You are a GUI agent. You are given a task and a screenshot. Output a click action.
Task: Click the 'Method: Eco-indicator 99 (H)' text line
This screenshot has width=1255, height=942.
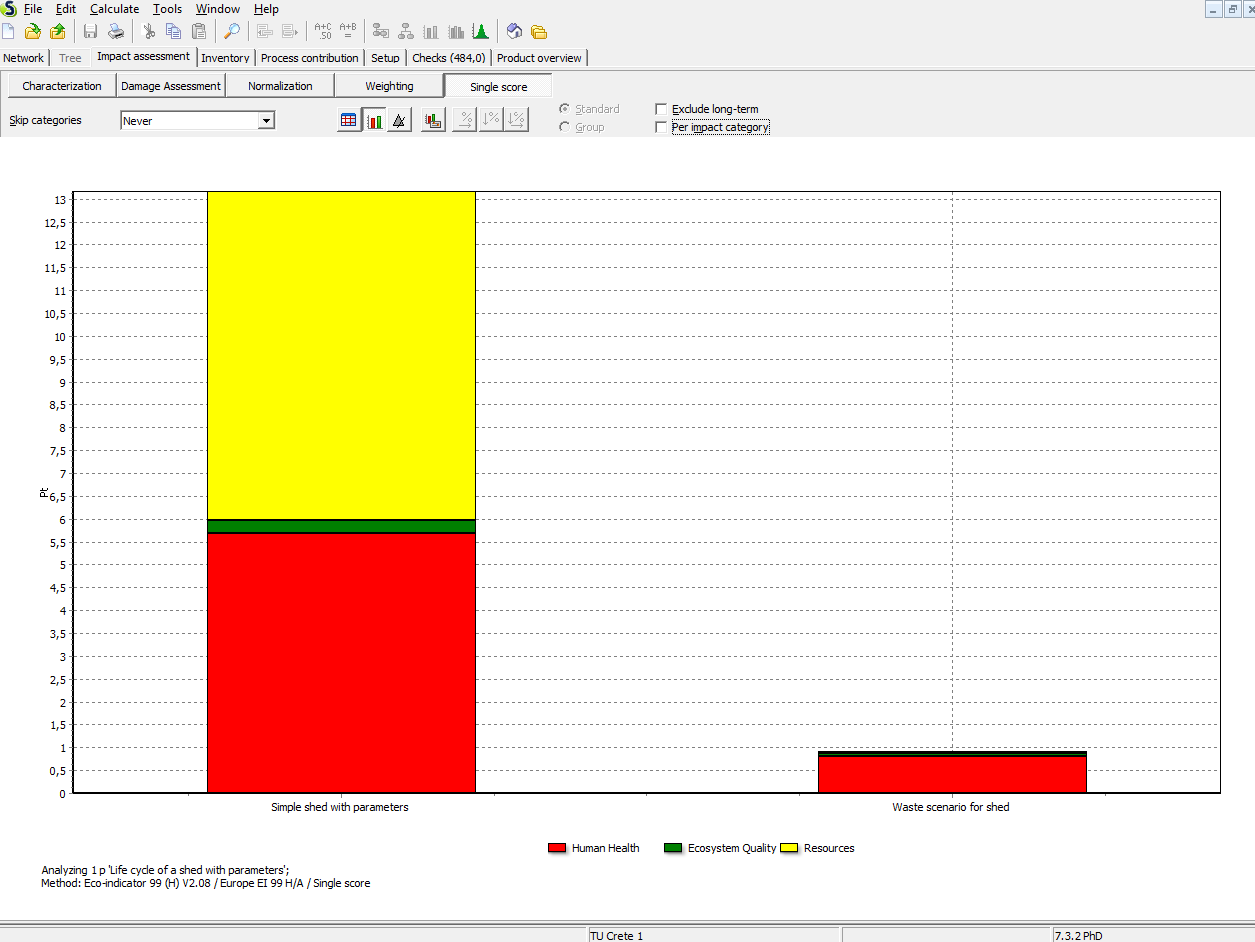click(206, 883)
